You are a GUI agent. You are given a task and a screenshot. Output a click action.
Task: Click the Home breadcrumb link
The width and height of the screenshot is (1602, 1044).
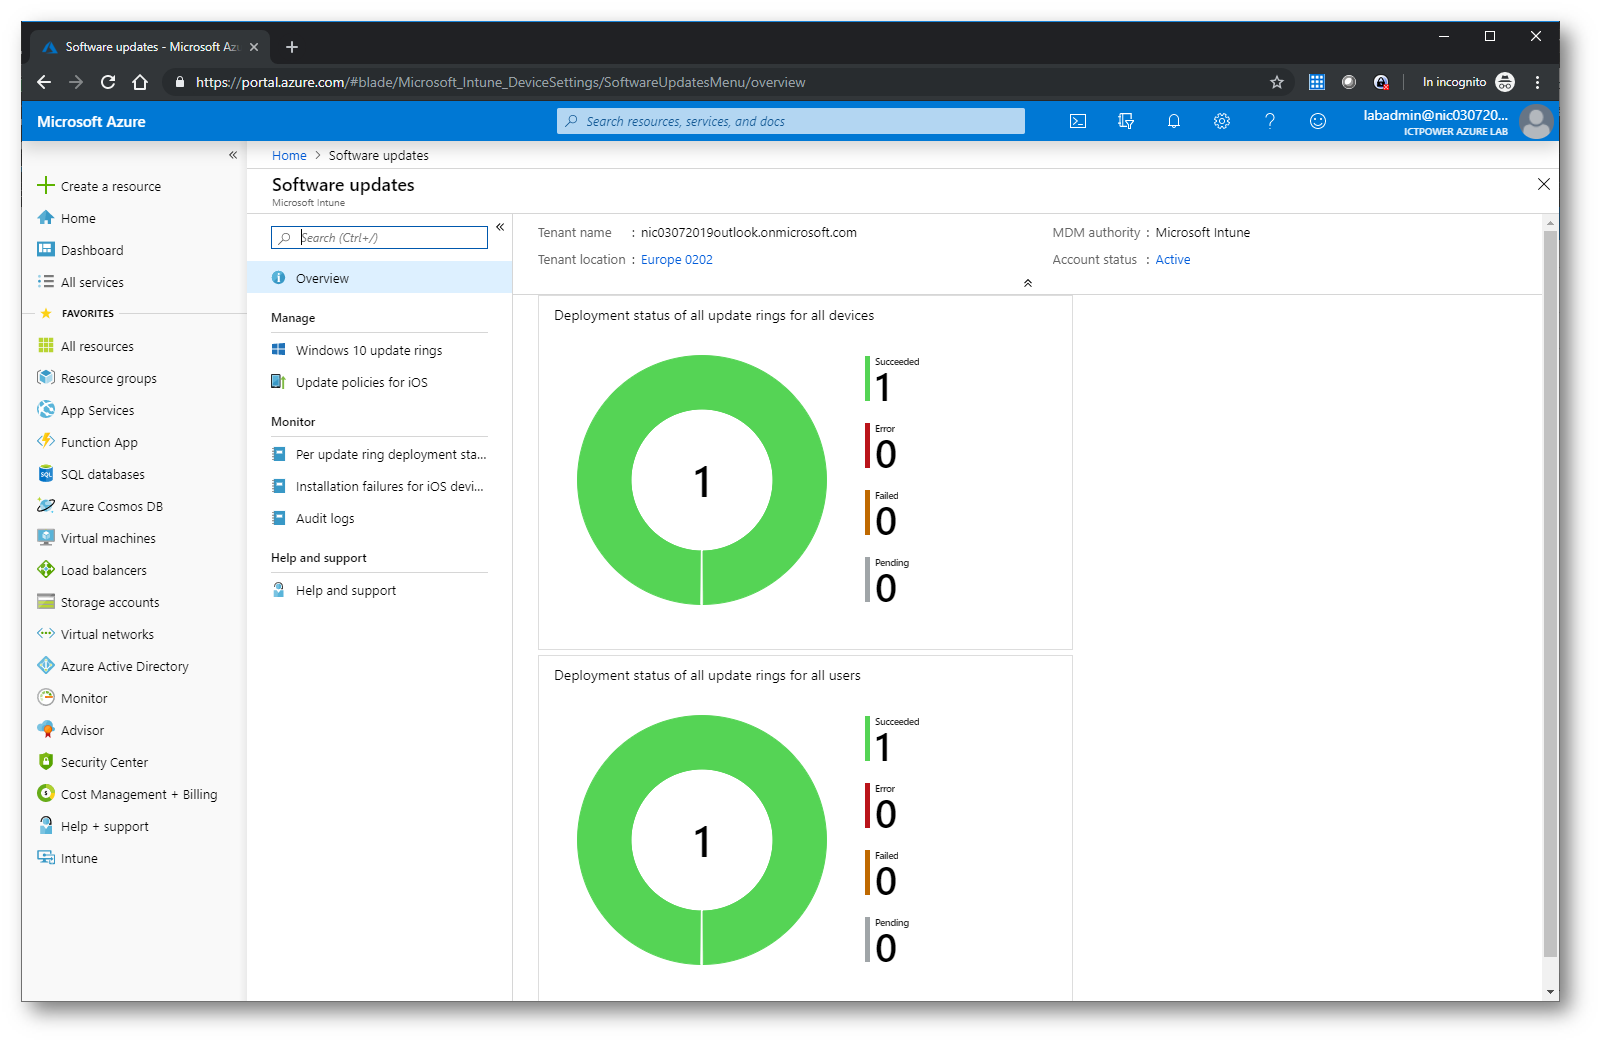289,155
